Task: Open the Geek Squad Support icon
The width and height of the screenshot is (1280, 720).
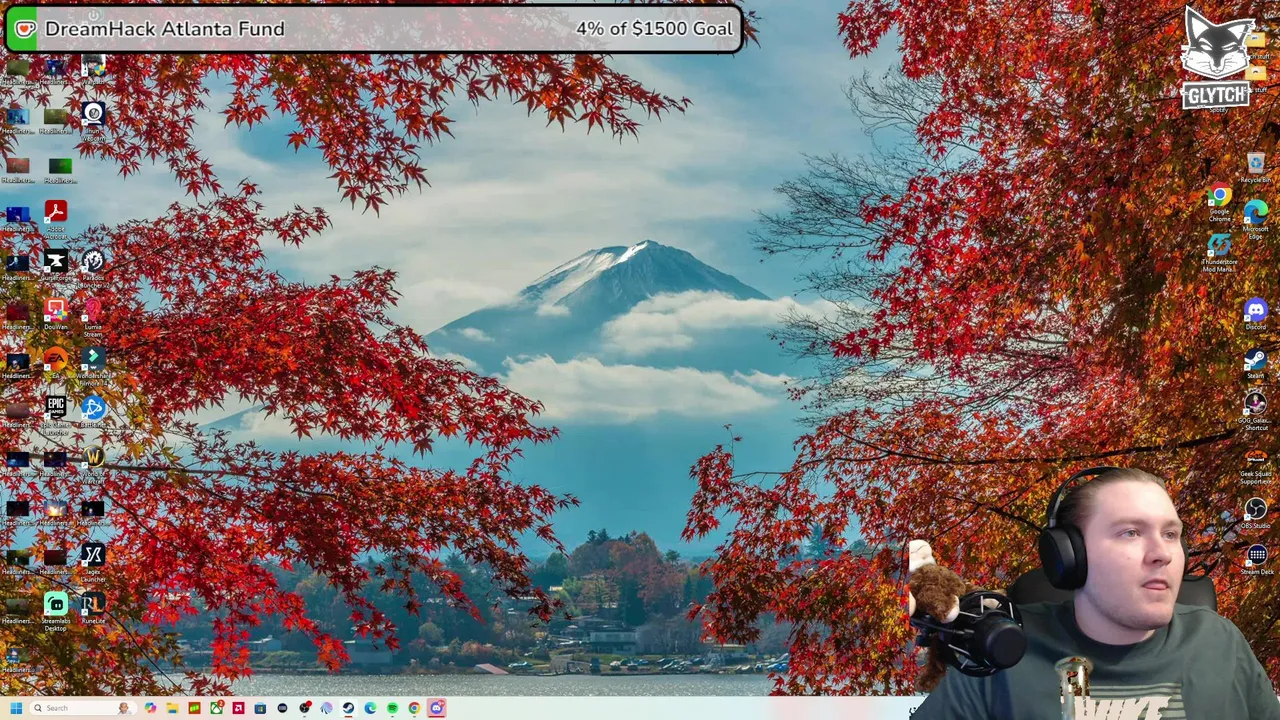Action: click(1256, 468)
